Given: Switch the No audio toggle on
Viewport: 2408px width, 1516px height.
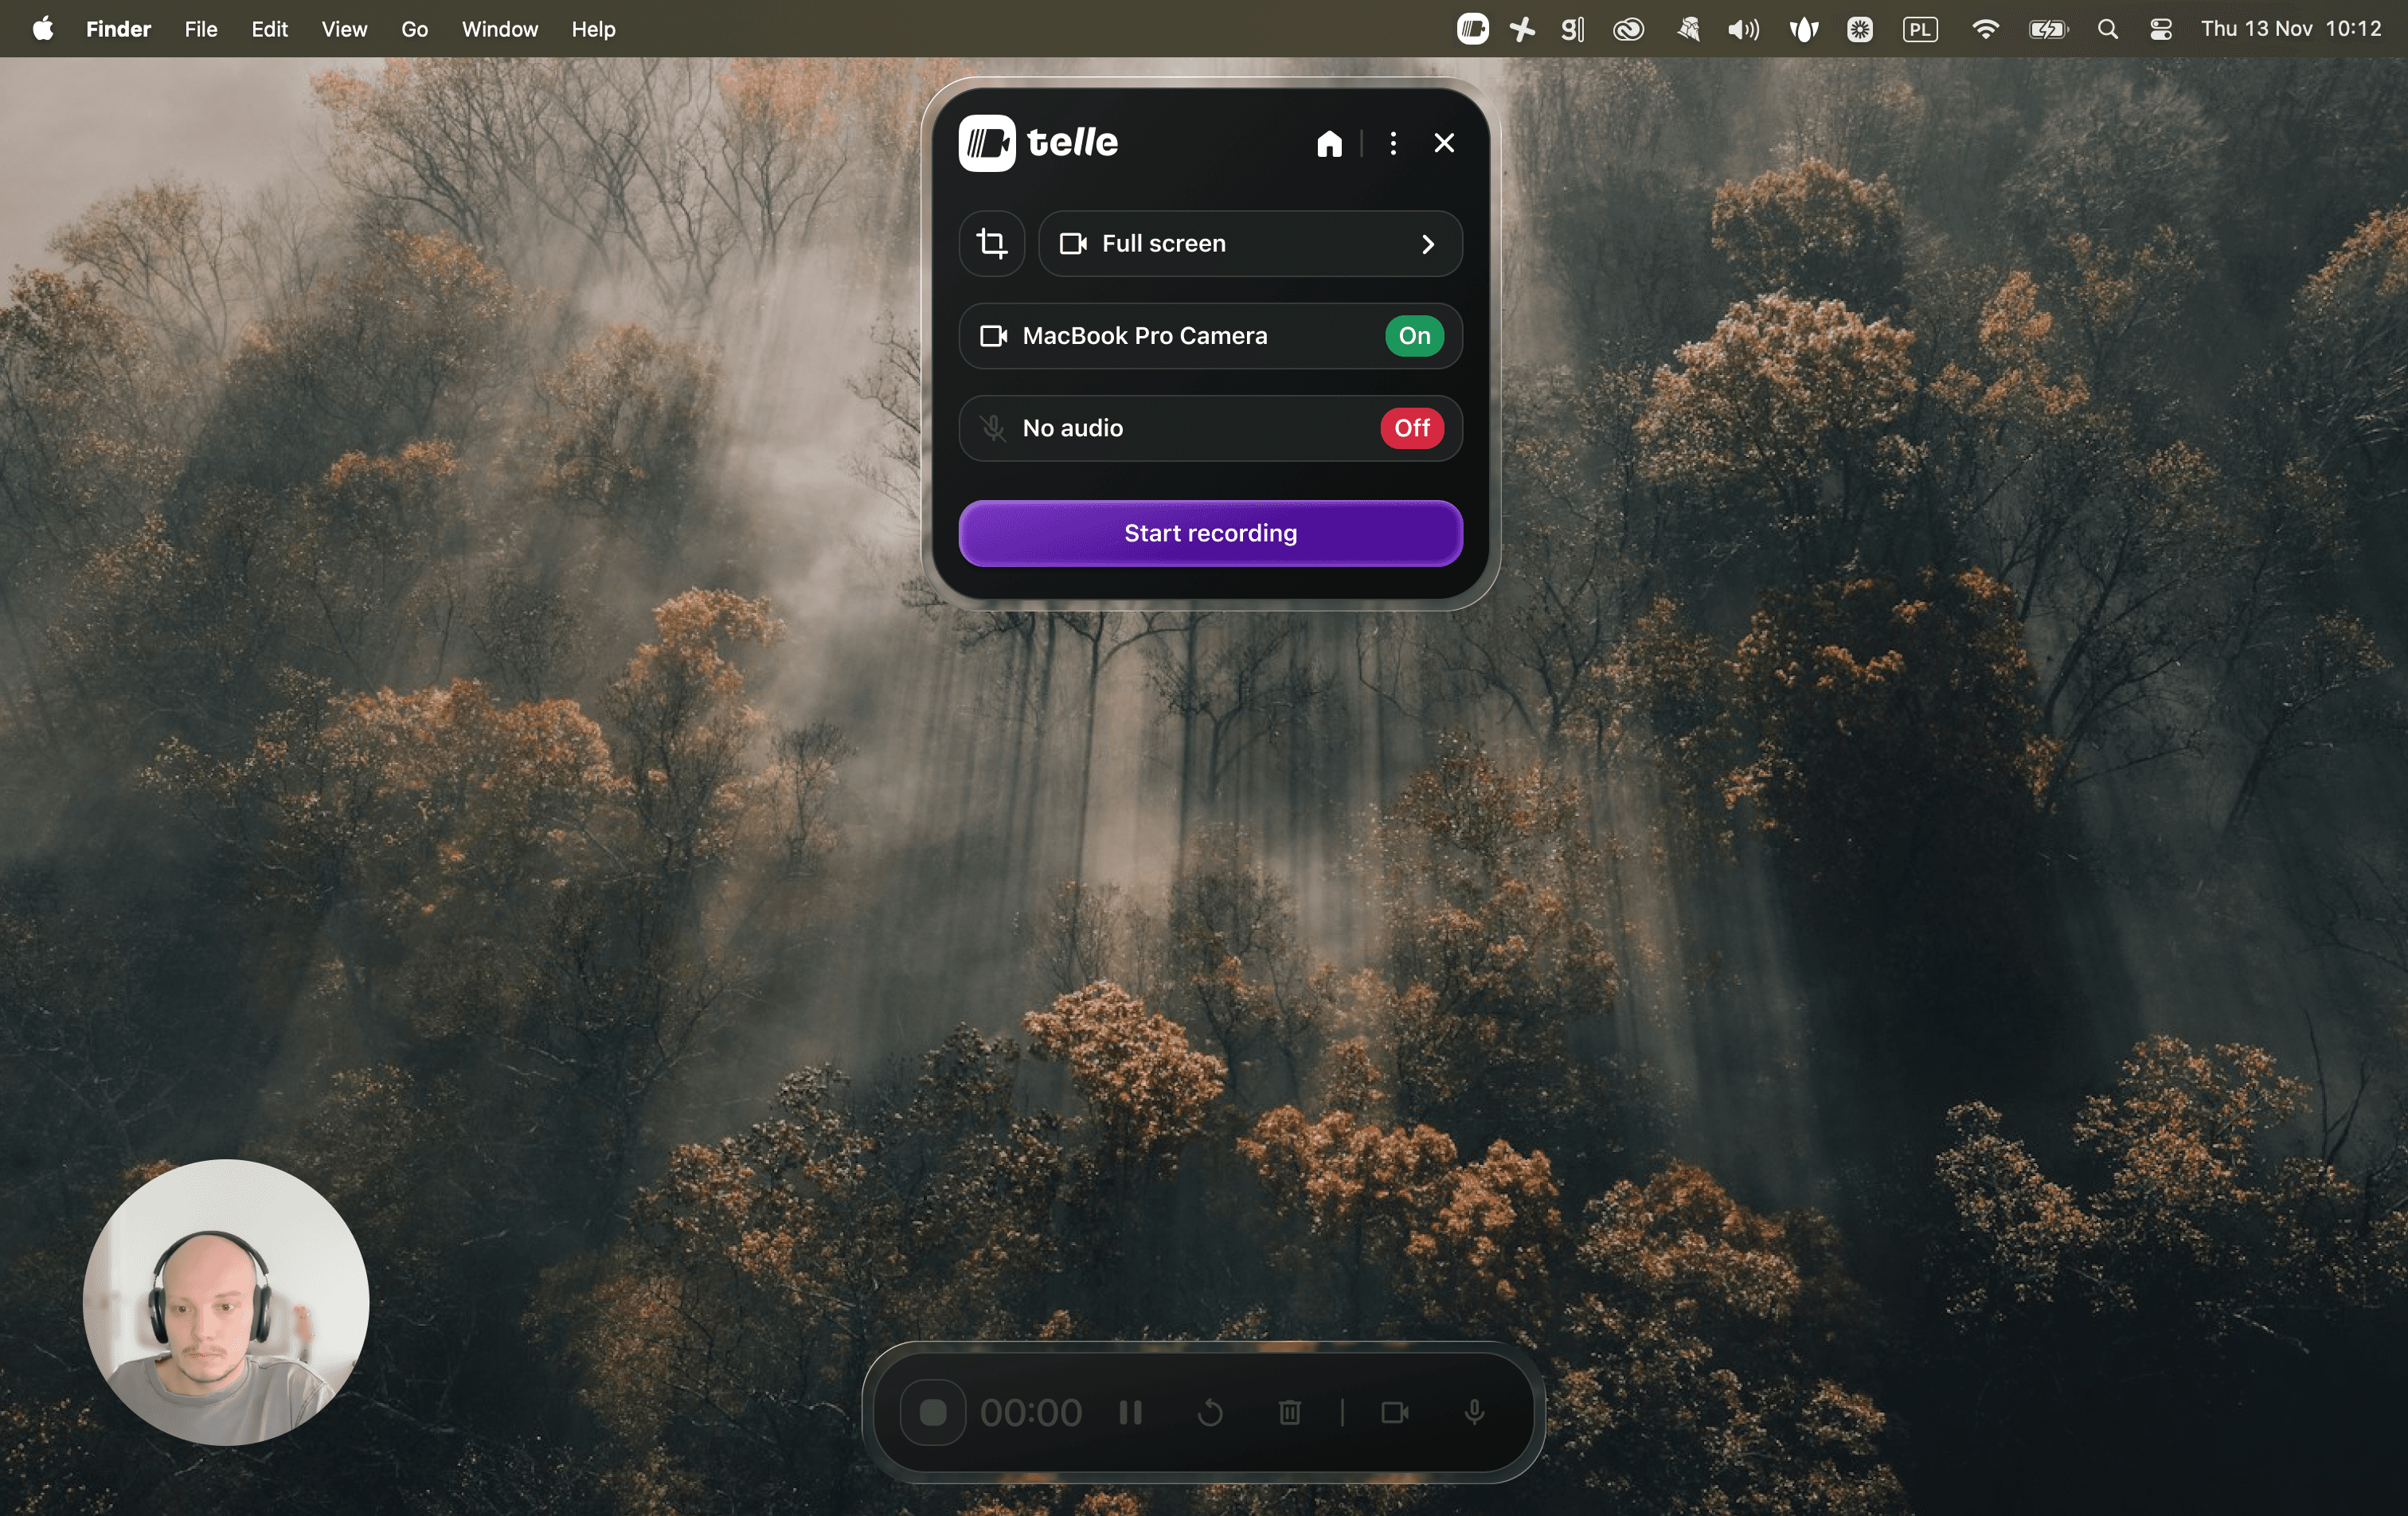Looking at the screenshot, I should tap(1411, 428).
